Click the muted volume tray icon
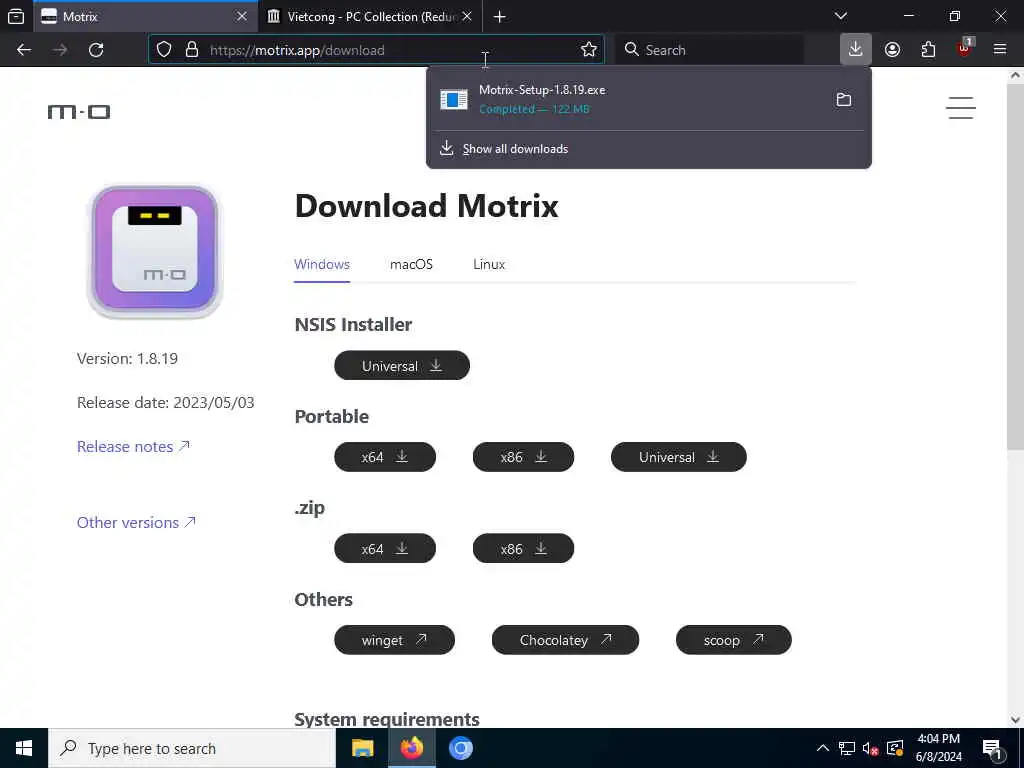Image resolution: width=1024 pixels, height=768 pixels. (x=870, y=748)
